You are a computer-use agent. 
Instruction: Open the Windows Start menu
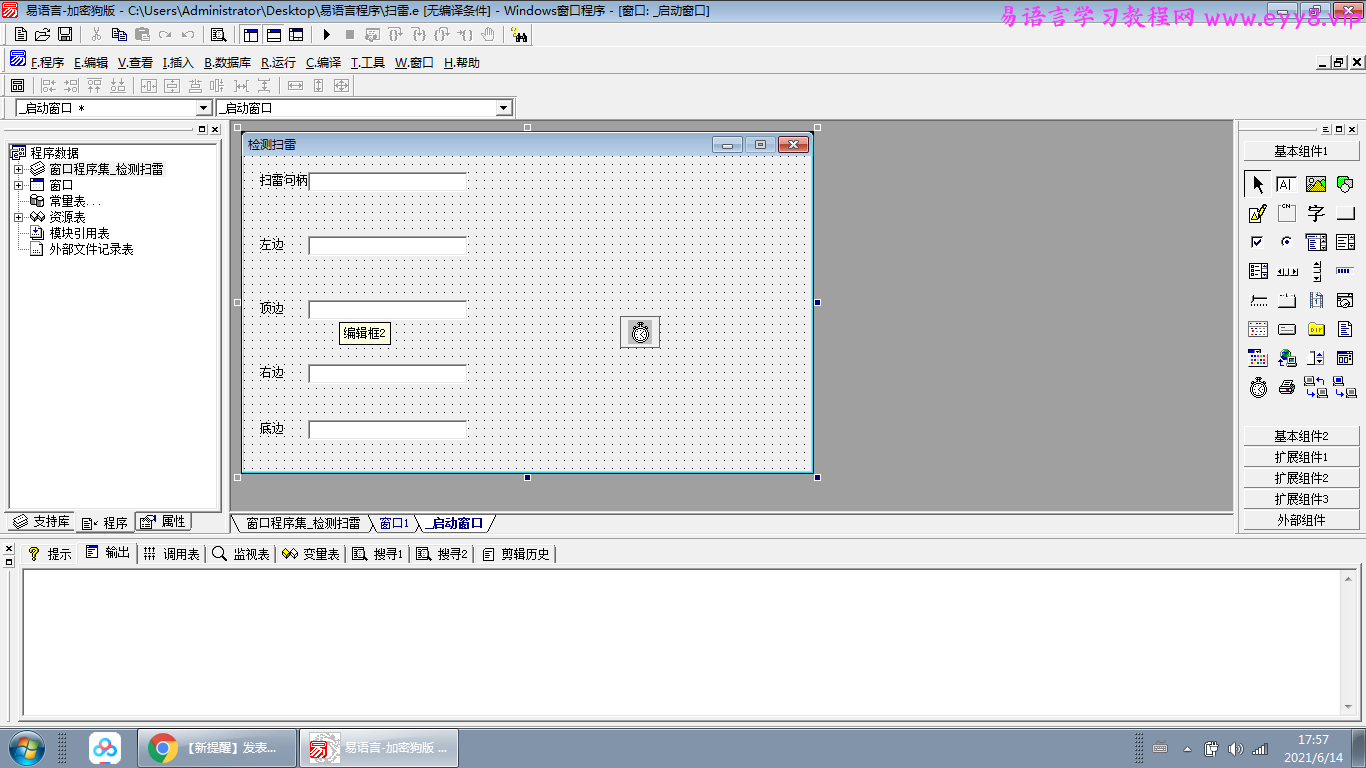(x=25, y=747)
